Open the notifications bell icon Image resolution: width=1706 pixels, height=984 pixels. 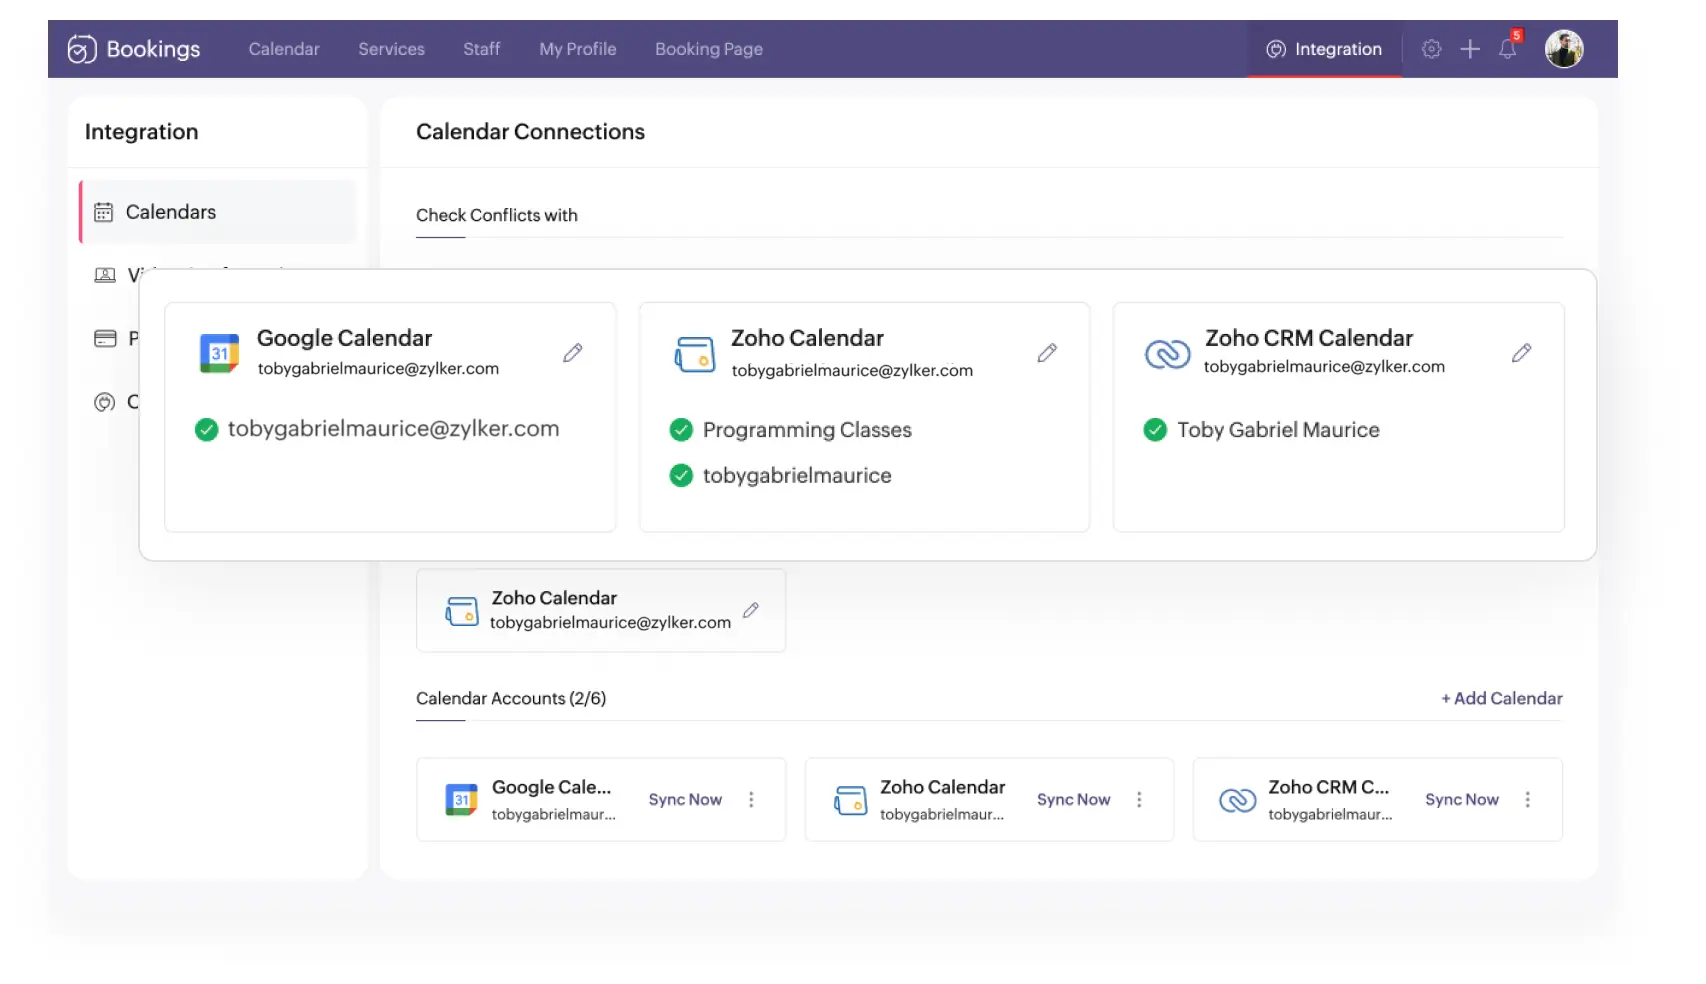1507,49
